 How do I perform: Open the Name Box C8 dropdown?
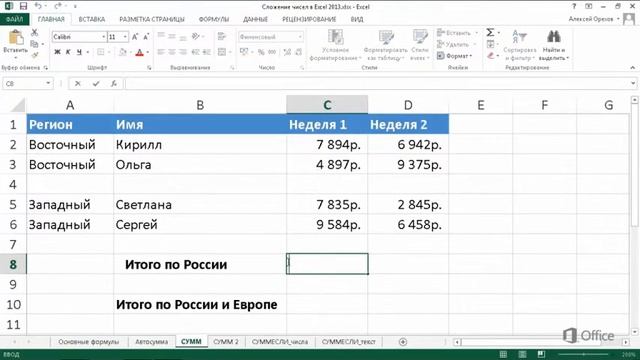coord(48,83)
